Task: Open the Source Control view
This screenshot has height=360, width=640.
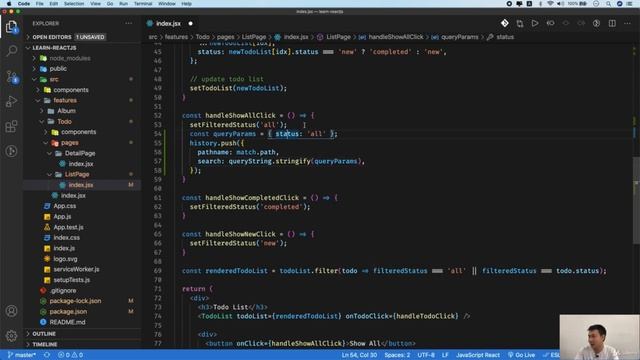Action: coord(11,76)
